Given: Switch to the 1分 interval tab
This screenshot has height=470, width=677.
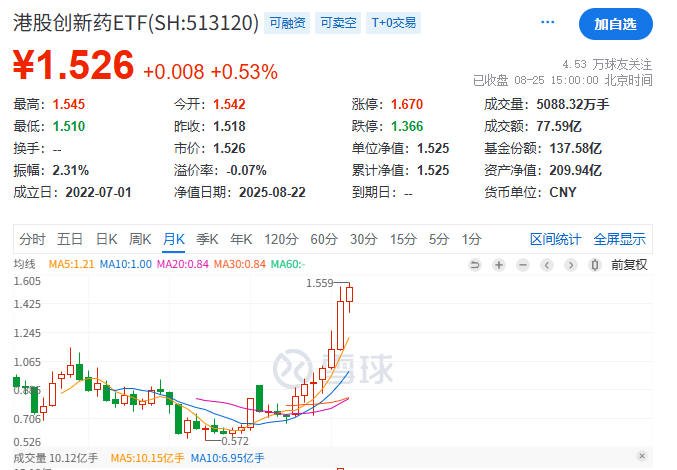Looking at the screenshot, I should (471, 239).
